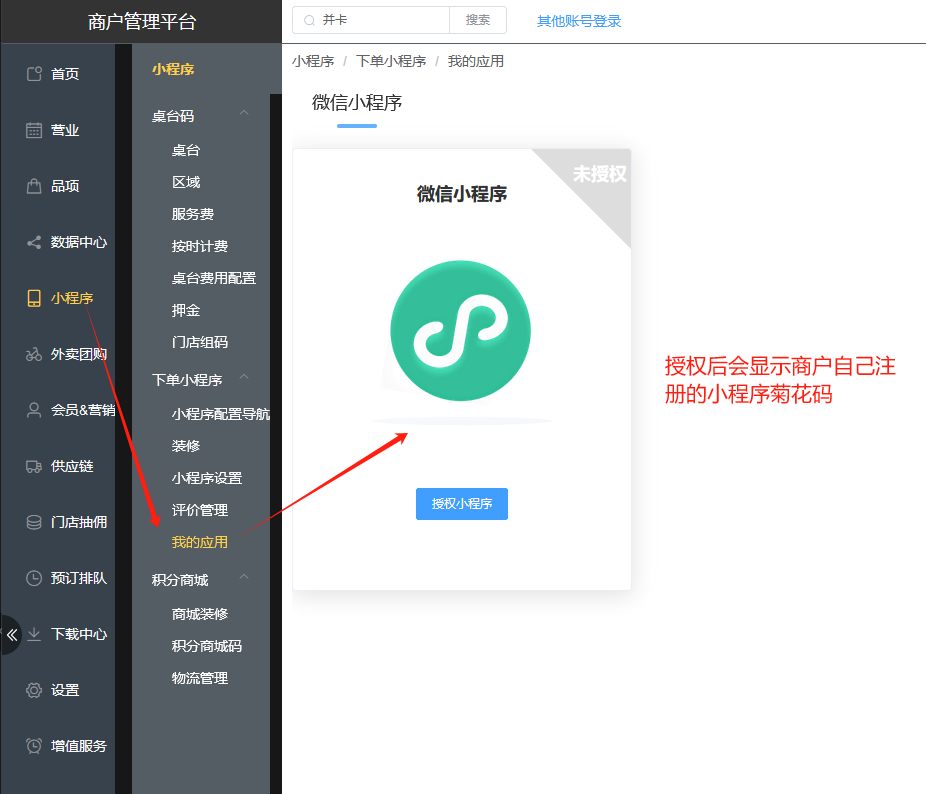926x794 pixels.
Task: Open 营业 in main navigation
Action: [x=65, y=130]
